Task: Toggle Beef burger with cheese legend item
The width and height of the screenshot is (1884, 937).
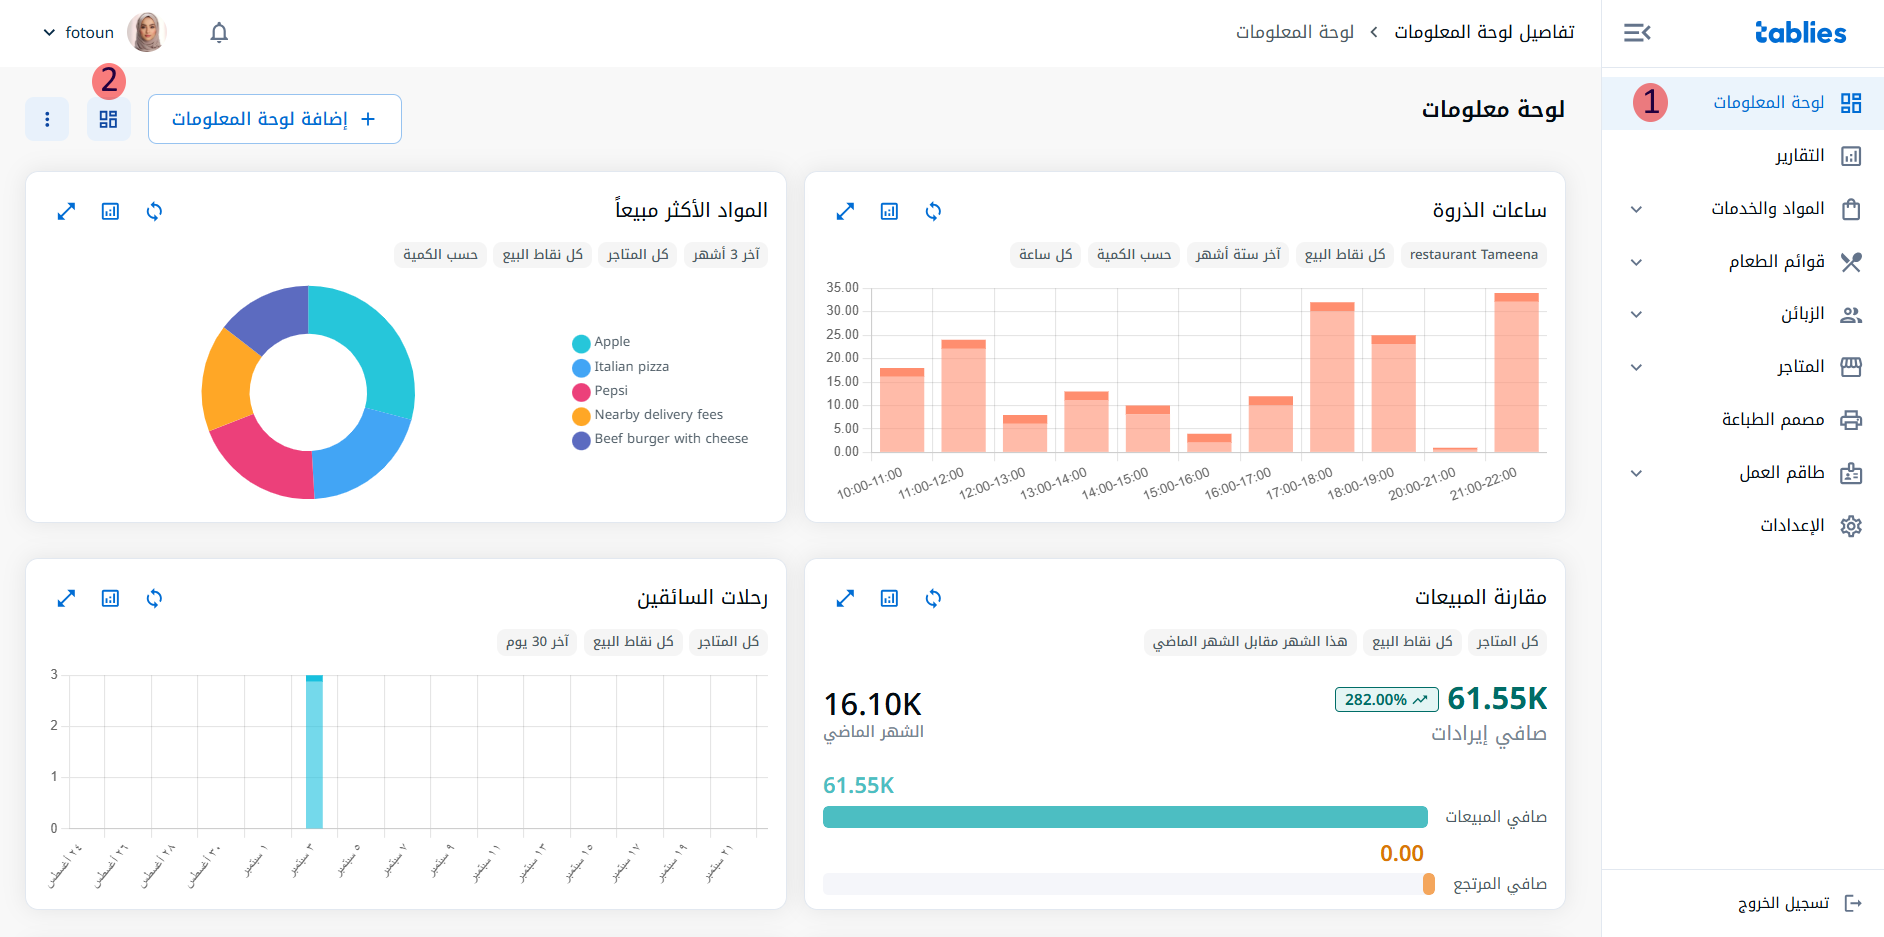Action: (660, 439)
